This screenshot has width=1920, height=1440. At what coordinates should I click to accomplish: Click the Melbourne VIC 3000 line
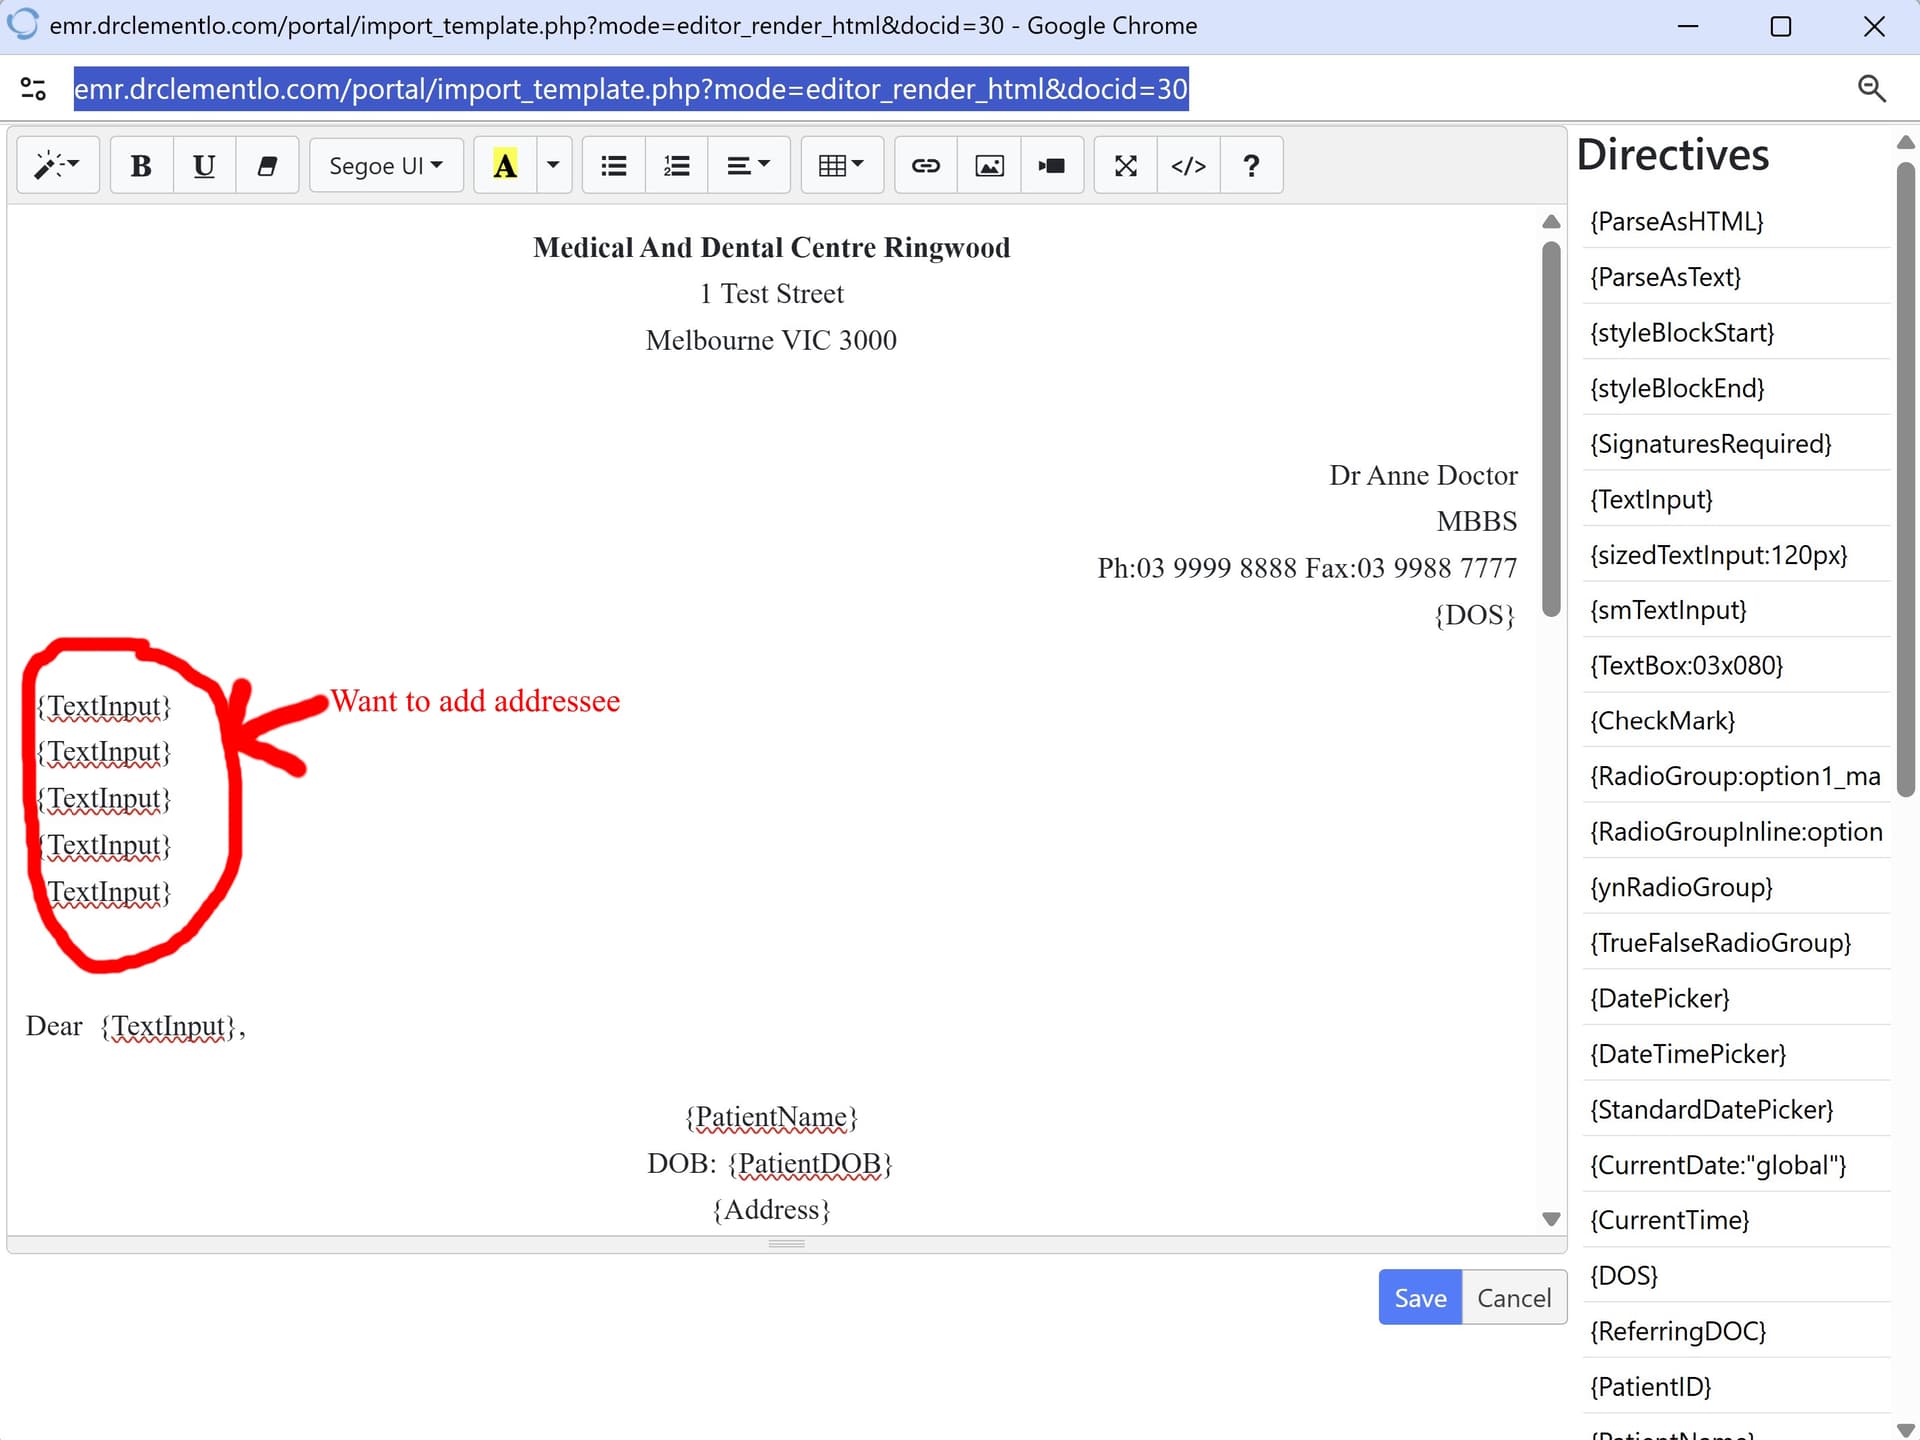click(771, 340)
